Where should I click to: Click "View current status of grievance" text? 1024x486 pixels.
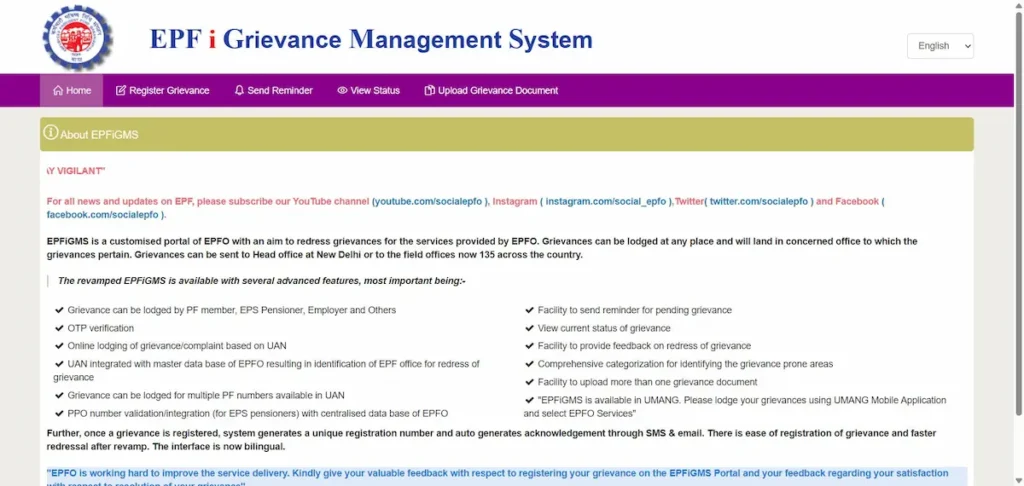pyautogui.click(x=604, y=328)
